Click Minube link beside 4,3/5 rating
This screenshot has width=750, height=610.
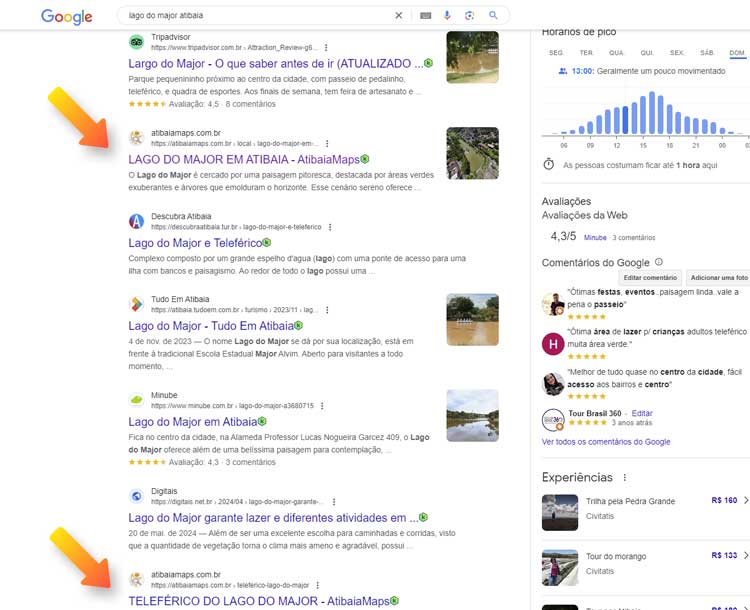[595, 237]
